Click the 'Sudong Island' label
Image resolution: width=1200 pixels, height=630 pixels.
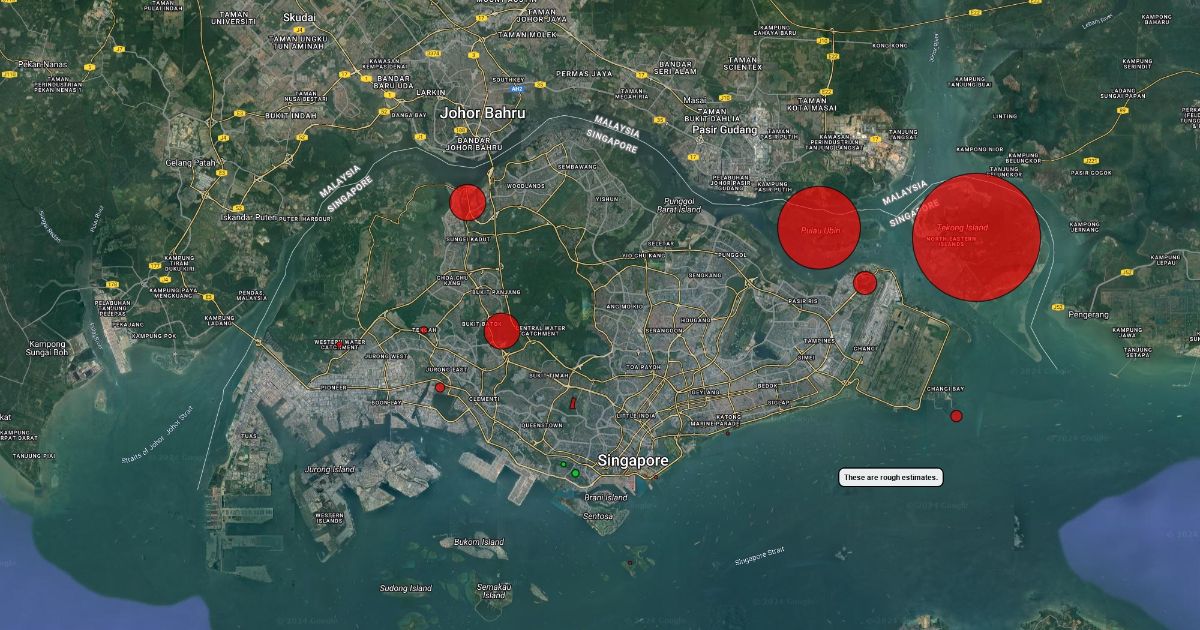[406, 588]
